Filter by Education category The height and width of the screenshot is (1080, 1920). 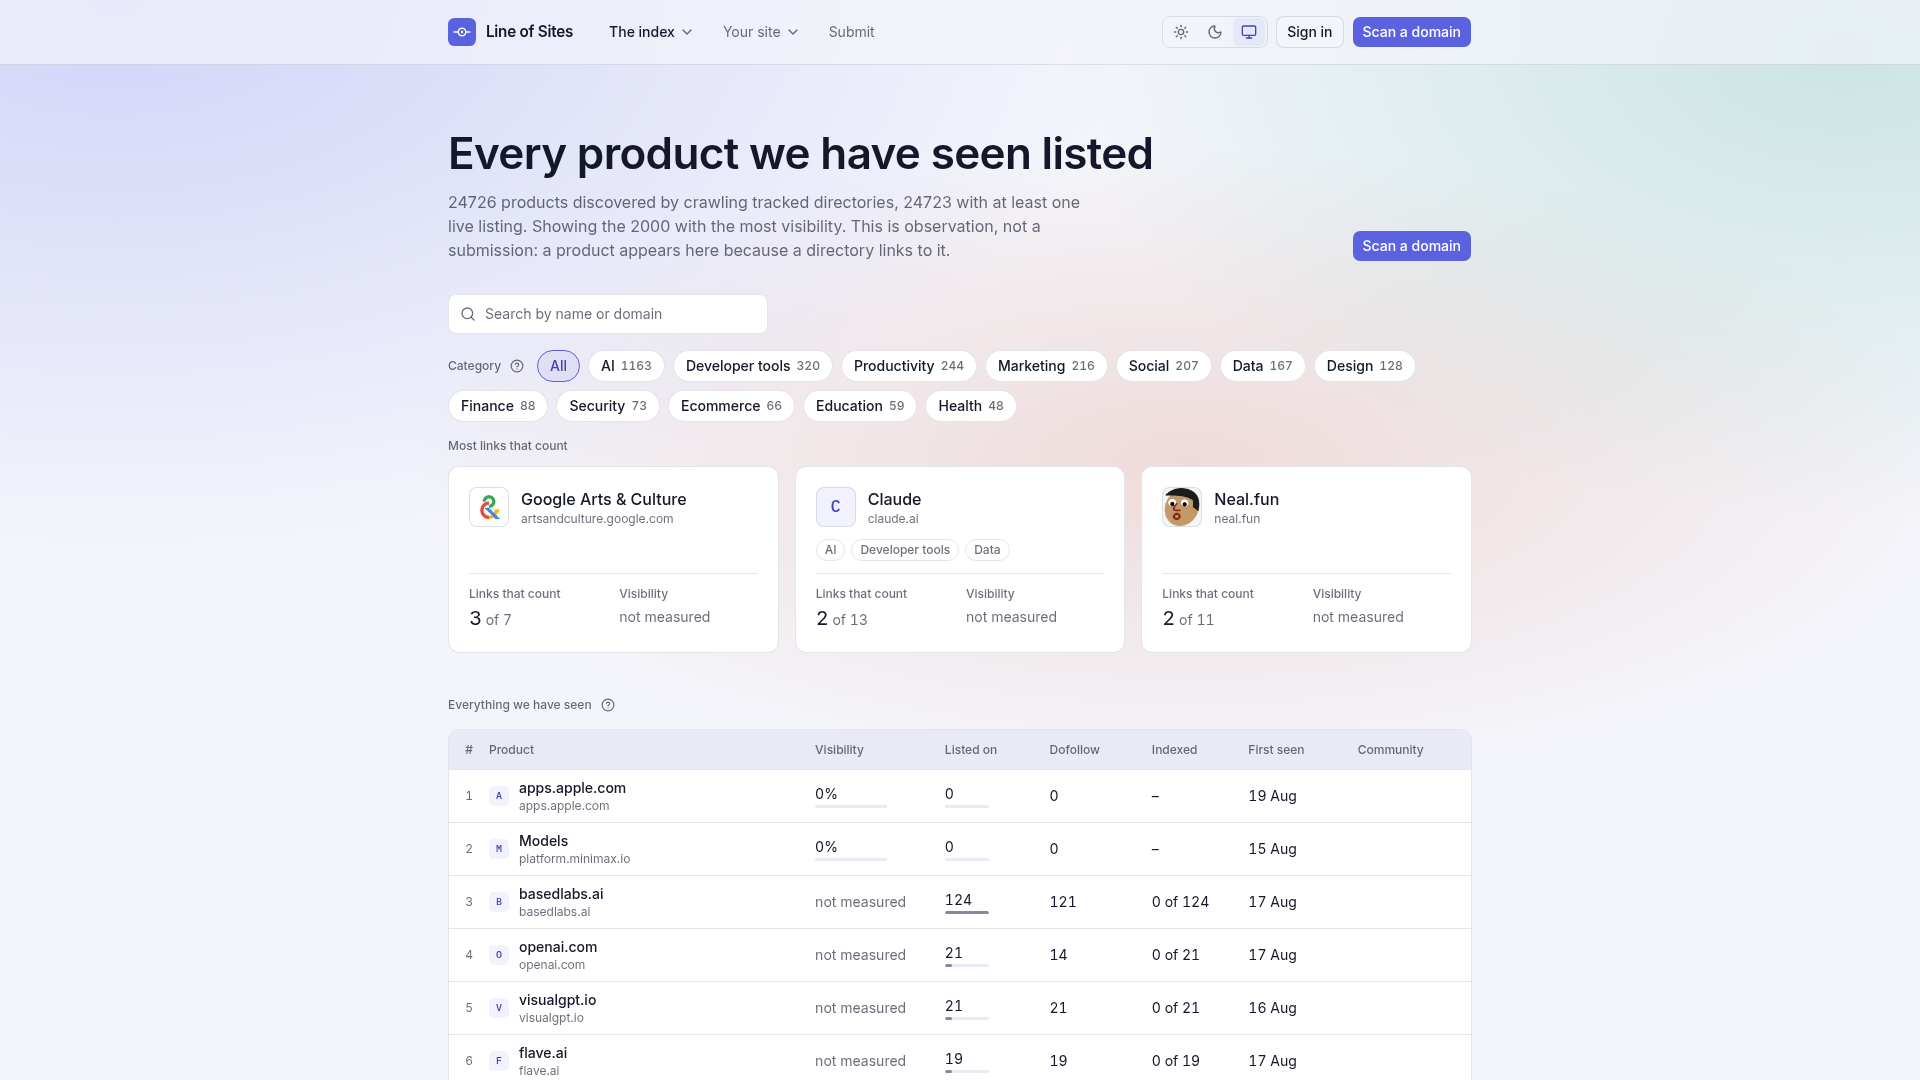(x=860, y=406)
